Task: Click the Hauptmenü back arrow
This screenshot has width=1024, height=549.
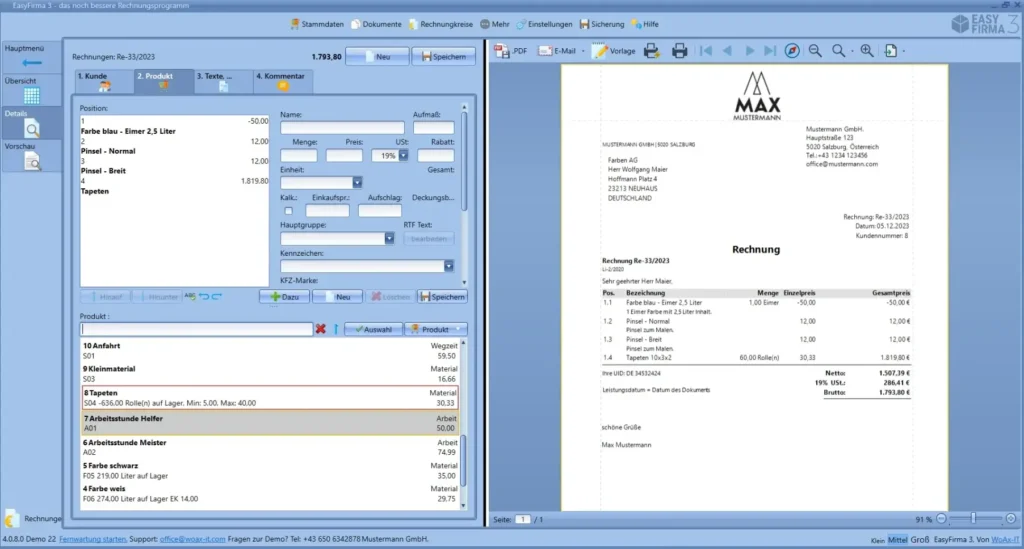Action: (31, 62)
